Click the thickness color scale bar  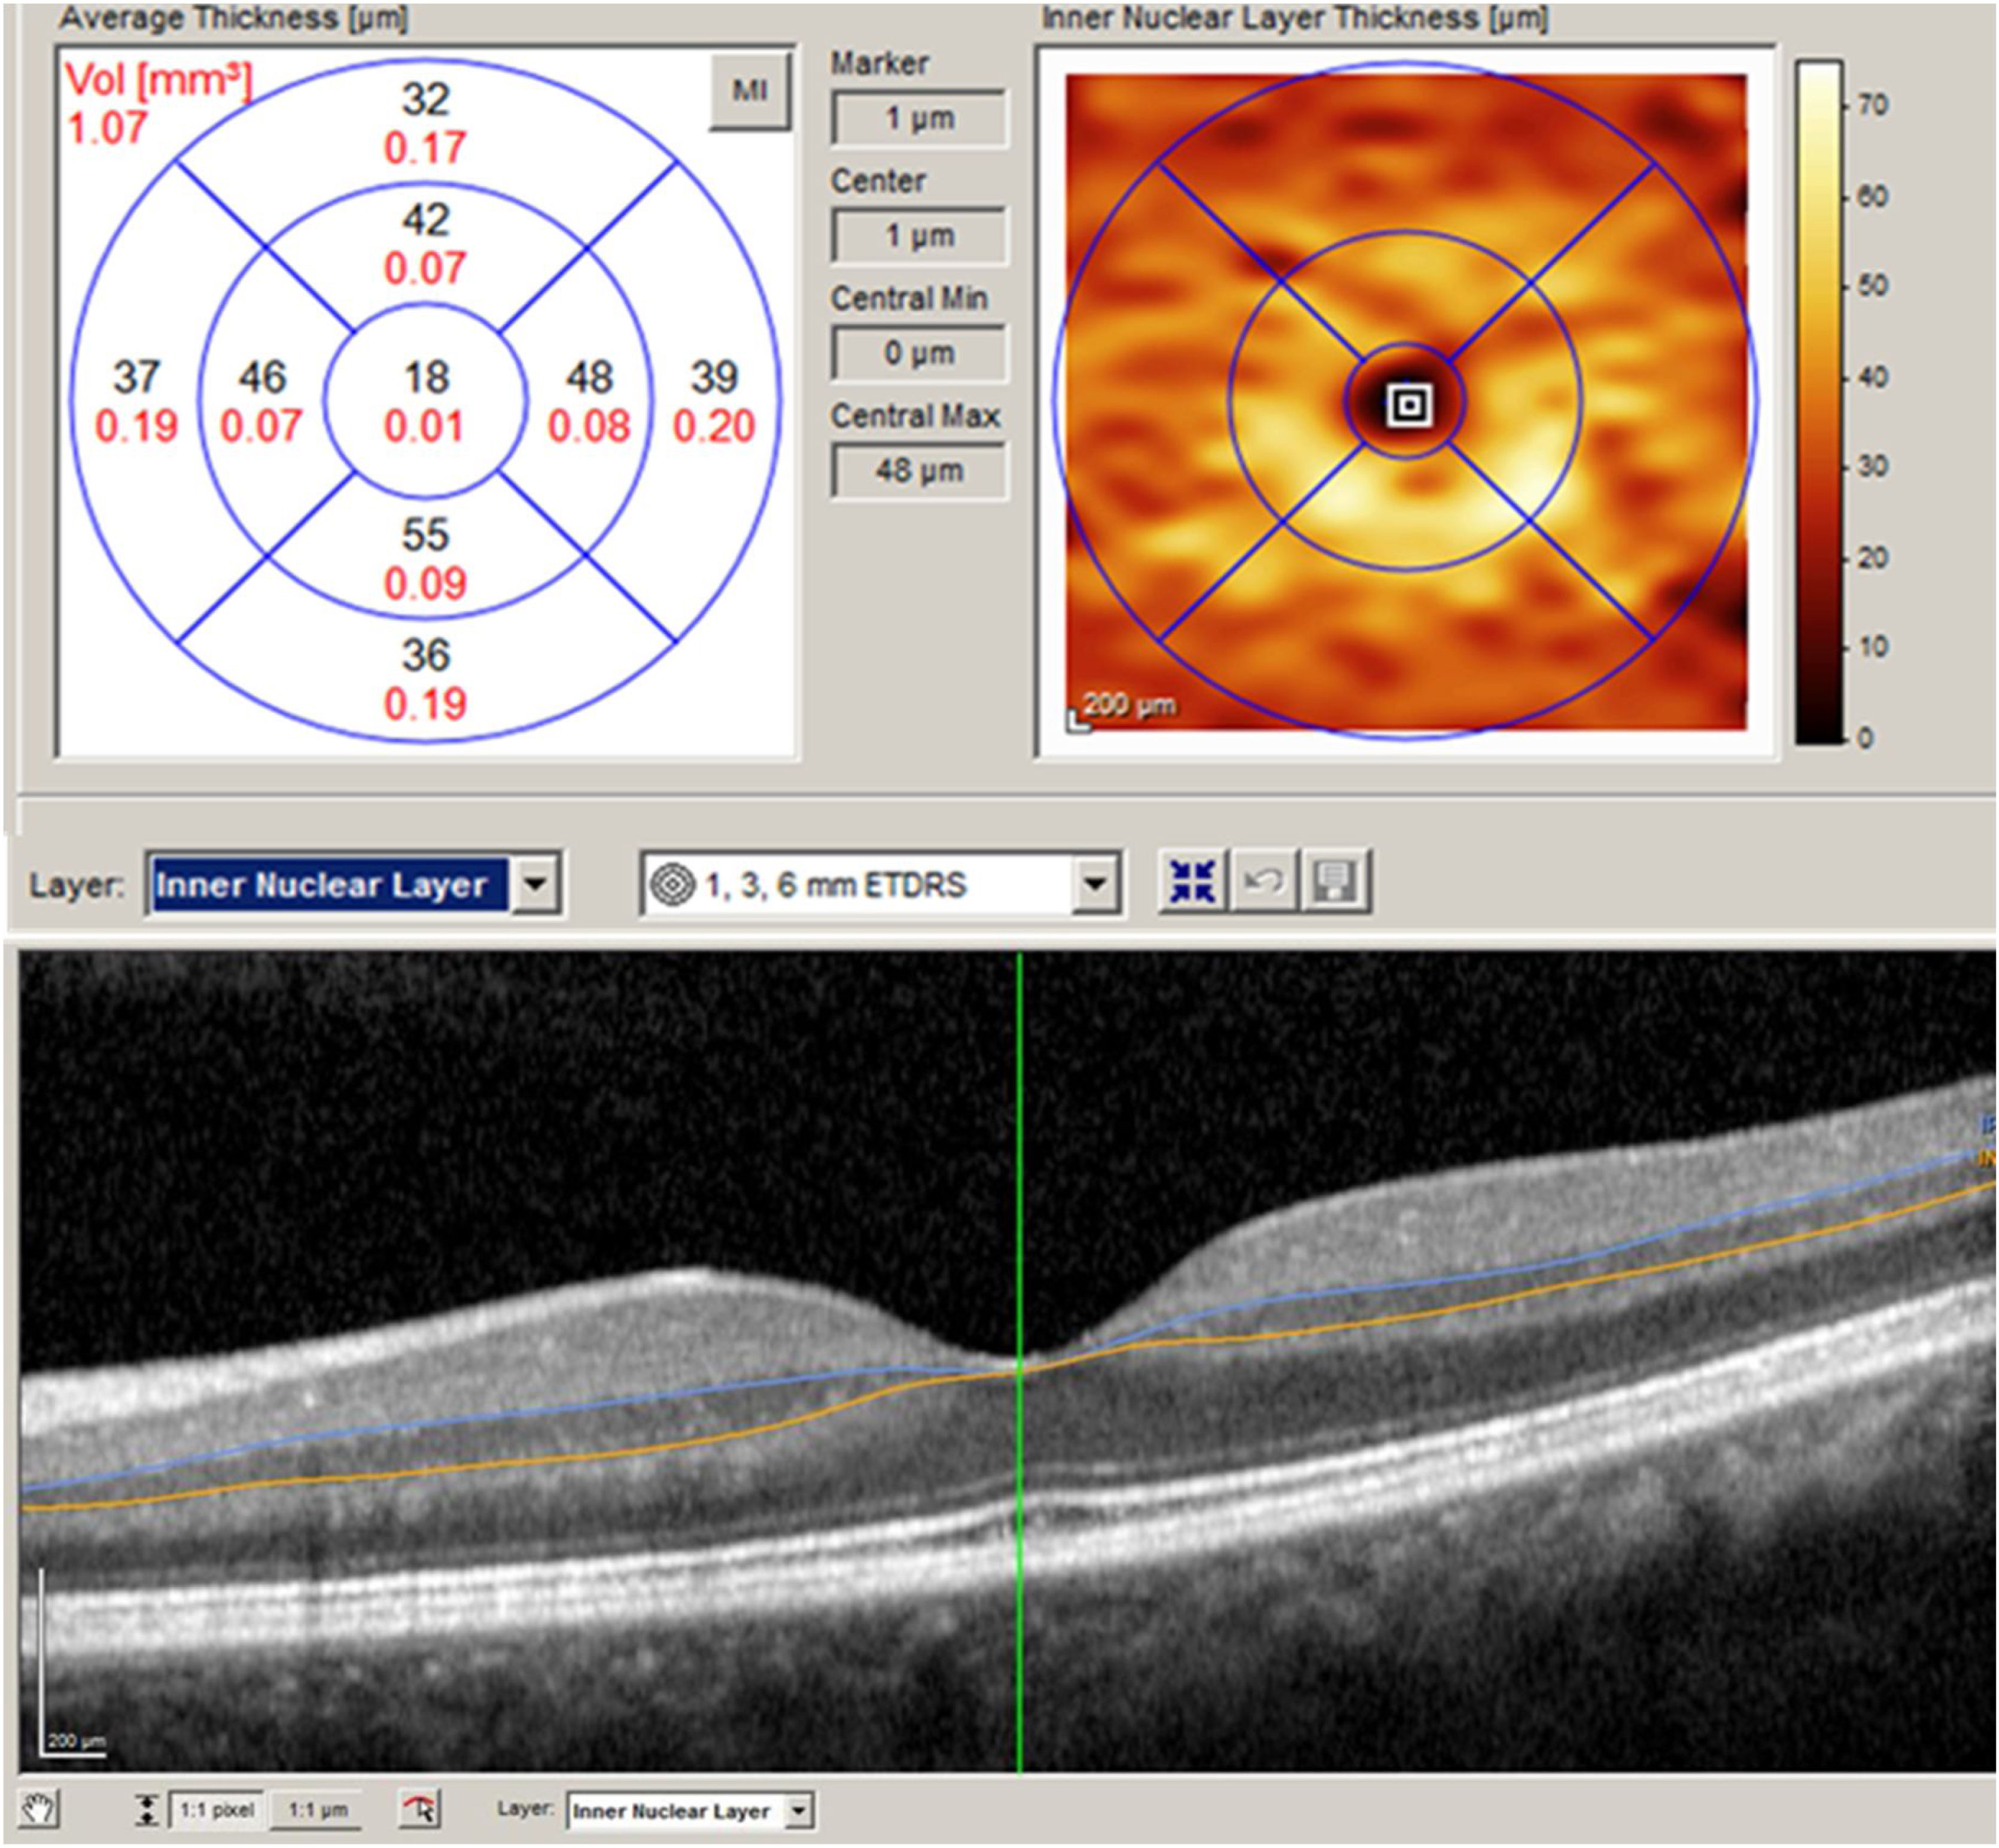(x=1818, y=400)
